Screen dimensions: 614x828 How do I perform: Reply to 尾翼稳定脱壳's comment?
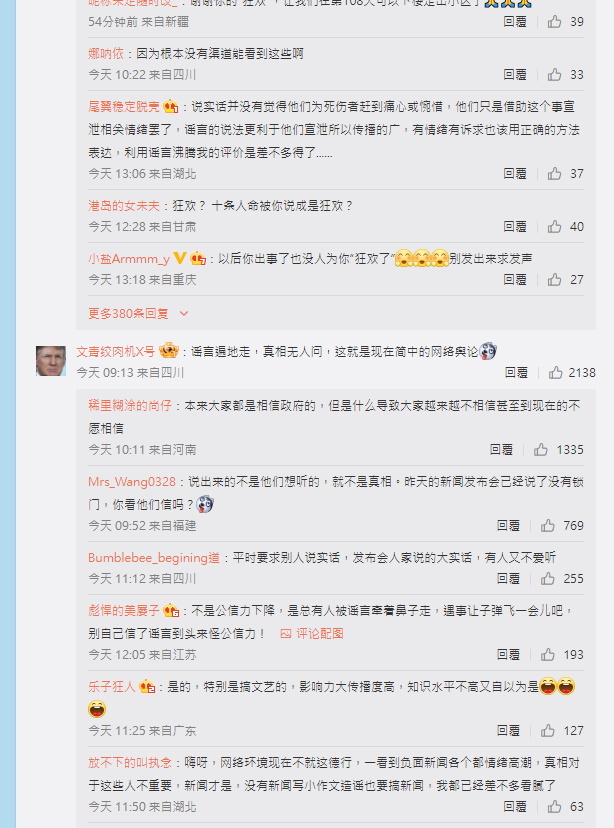515,174
